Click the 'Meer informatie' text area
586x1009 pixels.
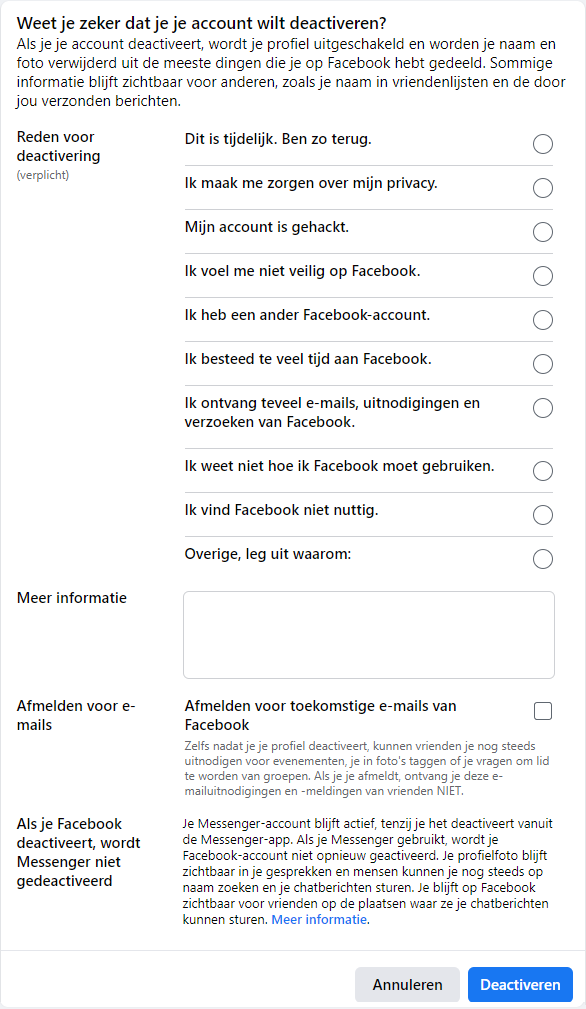(369, 635)
